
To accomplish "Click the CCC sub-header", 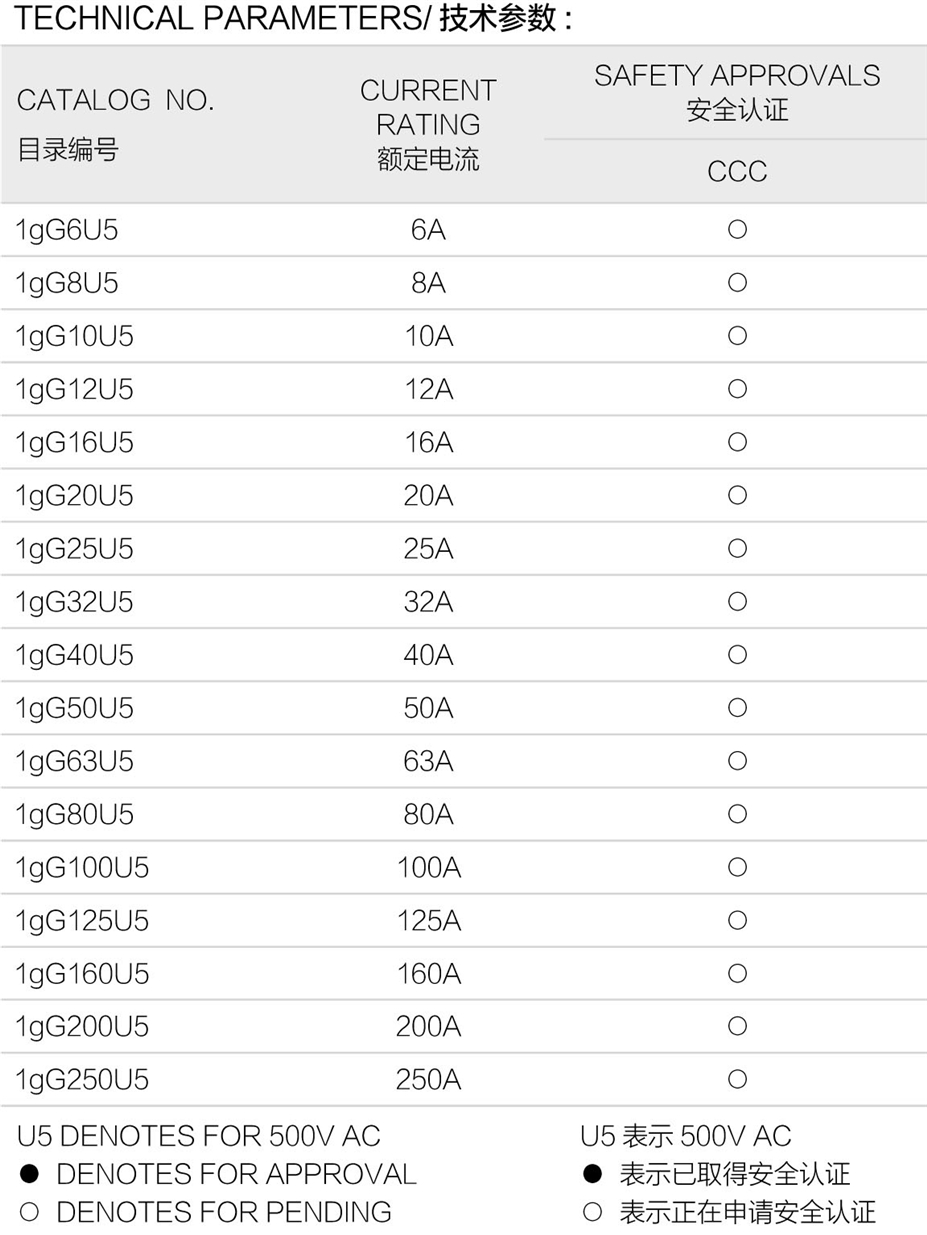I will pyautogui.click(x=737, y=172).
